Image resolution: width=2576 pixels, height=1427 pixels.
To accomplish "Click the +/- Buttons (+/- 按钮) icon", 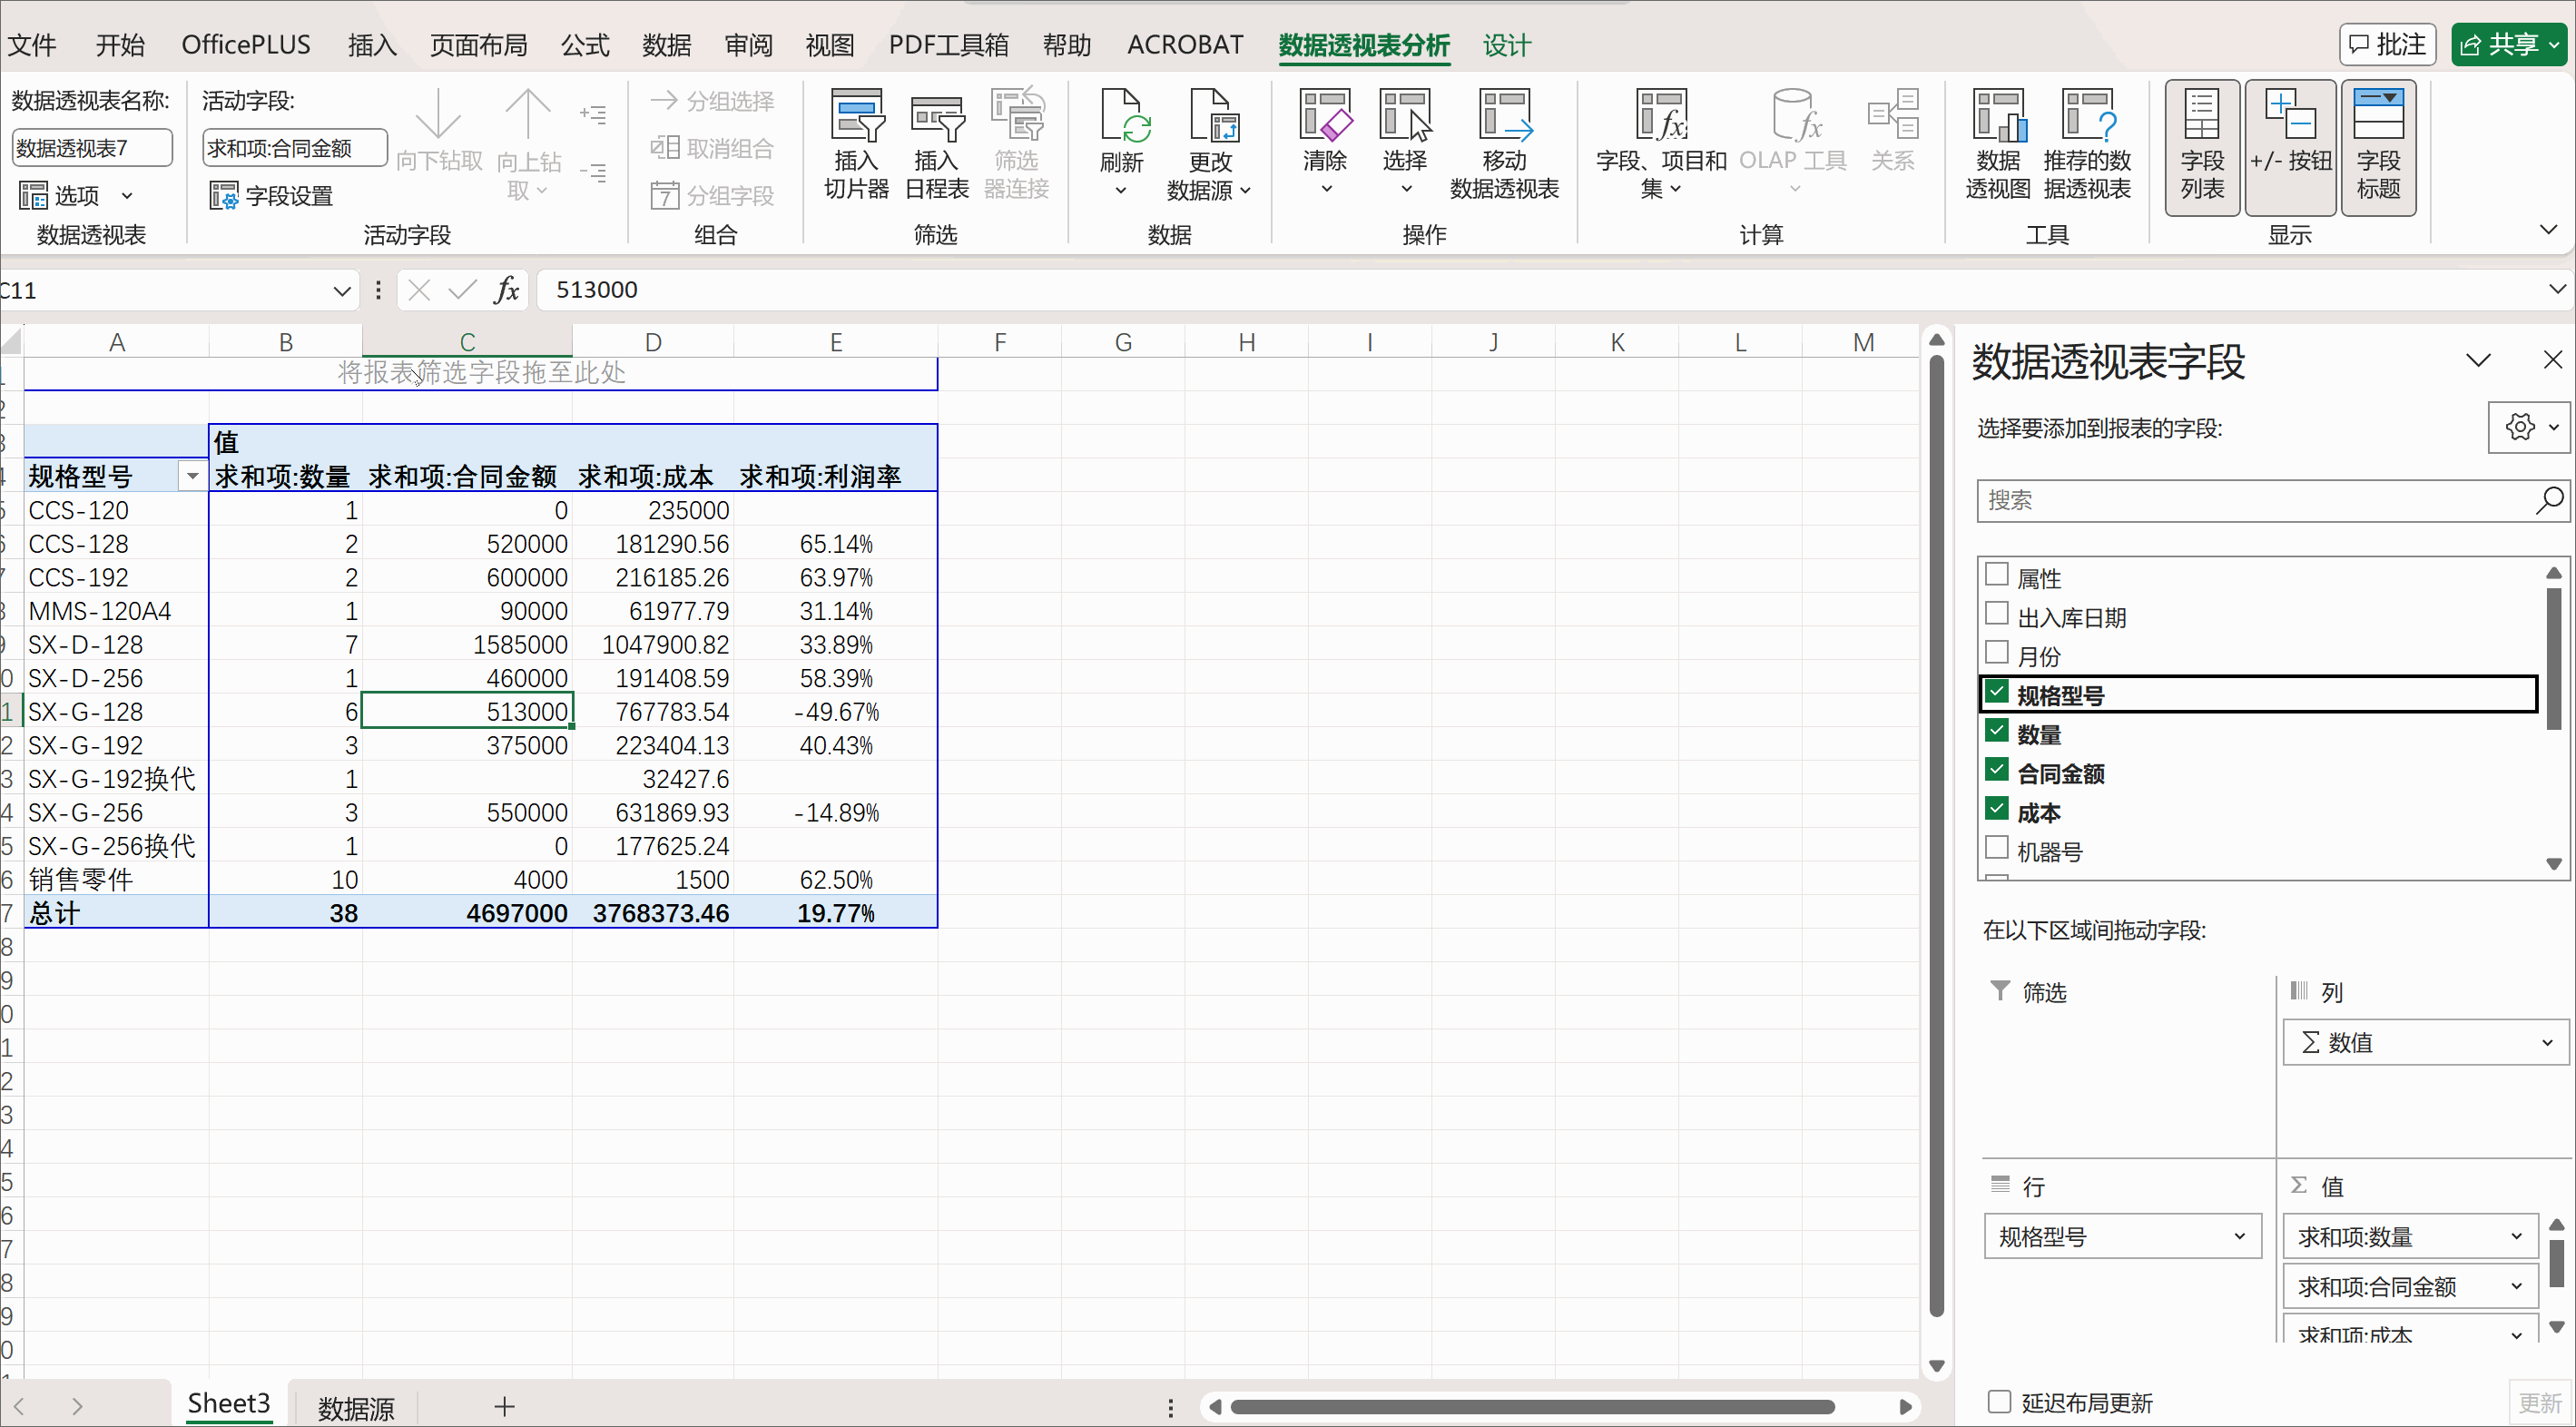I will coord(2289,146).
